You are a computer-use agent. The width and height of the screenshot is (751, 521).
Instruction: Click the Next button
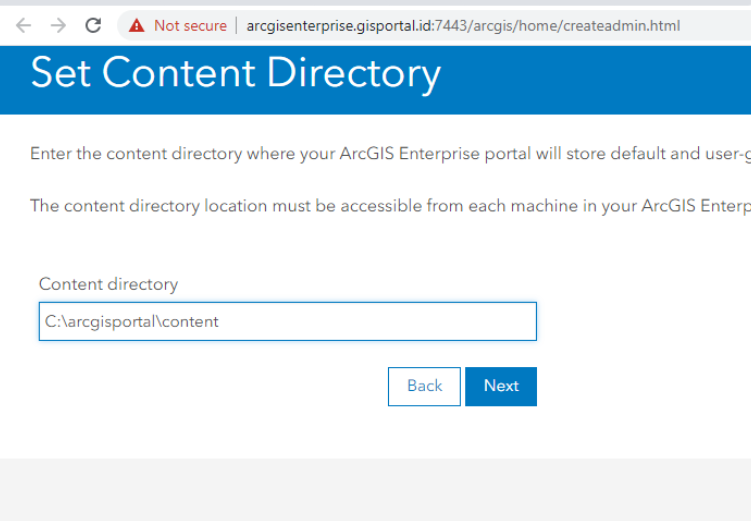click(x=501, y=386)
